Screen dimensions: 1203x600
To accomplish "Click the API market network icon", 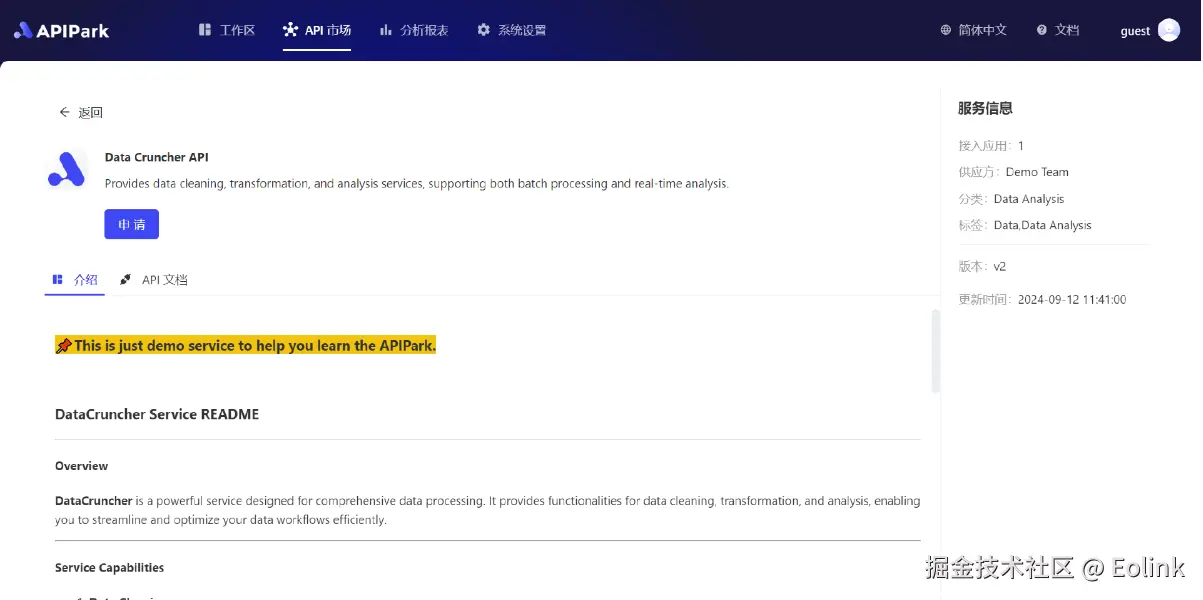I will click(290, 30).
